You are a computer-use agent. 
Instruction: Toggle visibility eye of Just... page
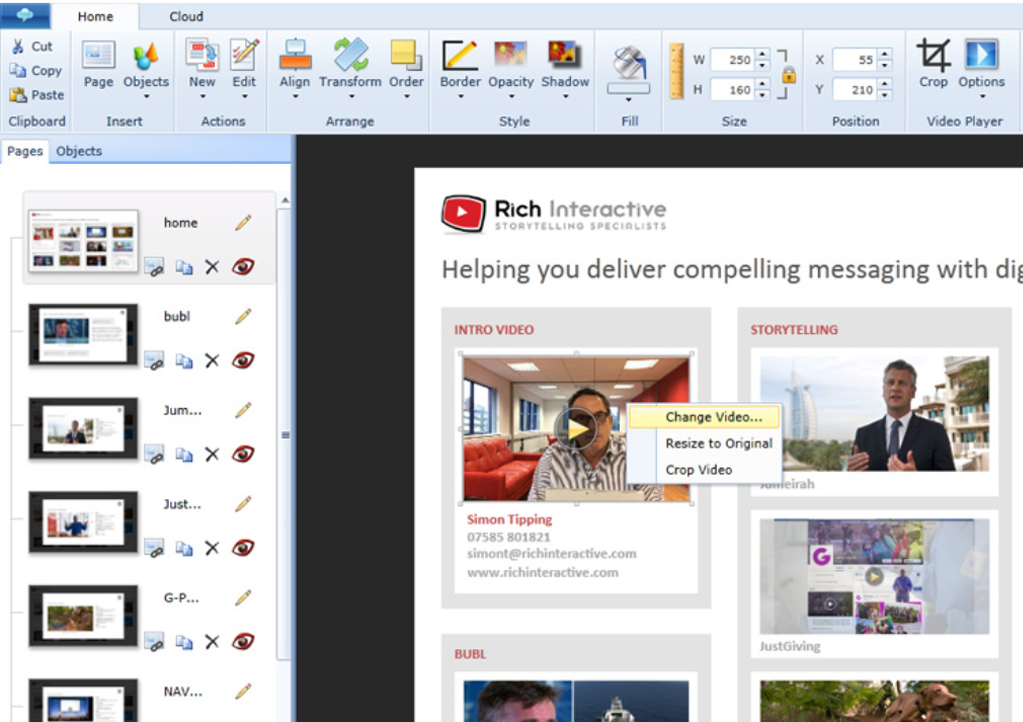243,549
